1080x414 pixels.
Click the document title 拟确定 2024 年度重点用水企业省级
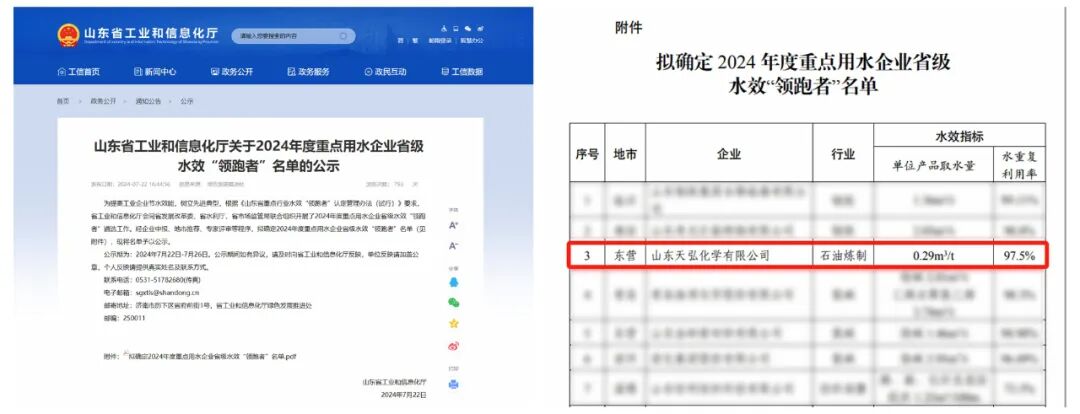[x=803, y=63]
